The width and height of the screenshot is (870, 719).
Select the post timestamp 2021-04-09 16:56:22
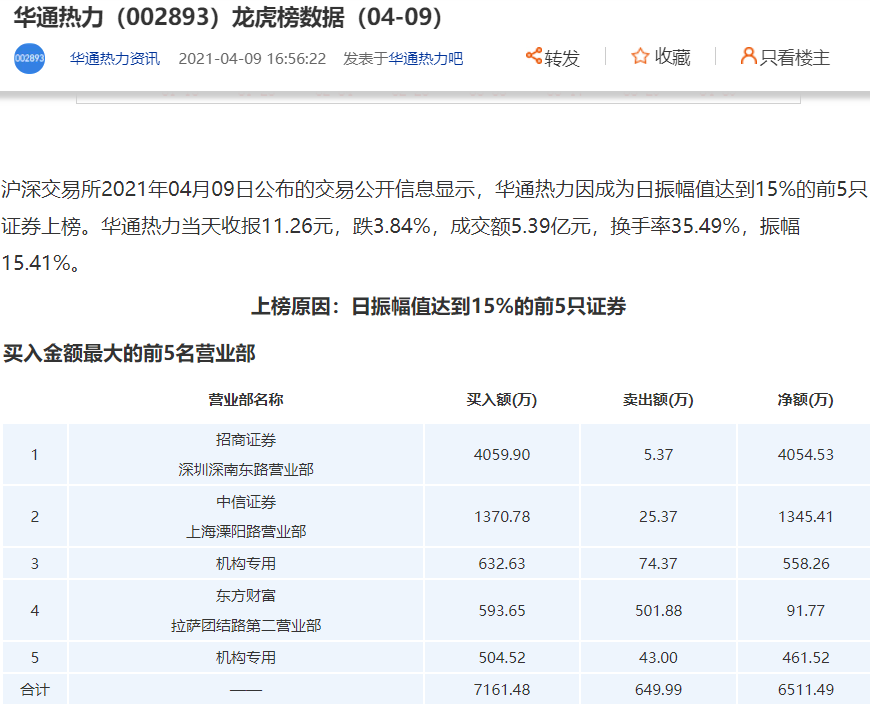252,59
